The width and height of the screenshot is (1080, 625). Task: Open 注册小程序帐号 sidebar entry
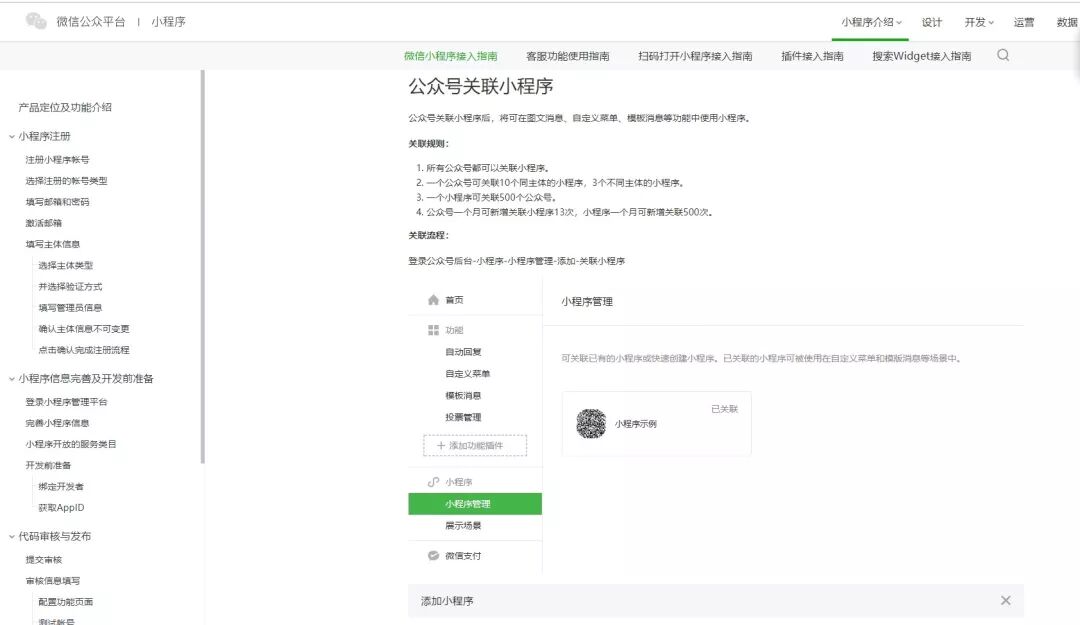[x=57, y=160]
